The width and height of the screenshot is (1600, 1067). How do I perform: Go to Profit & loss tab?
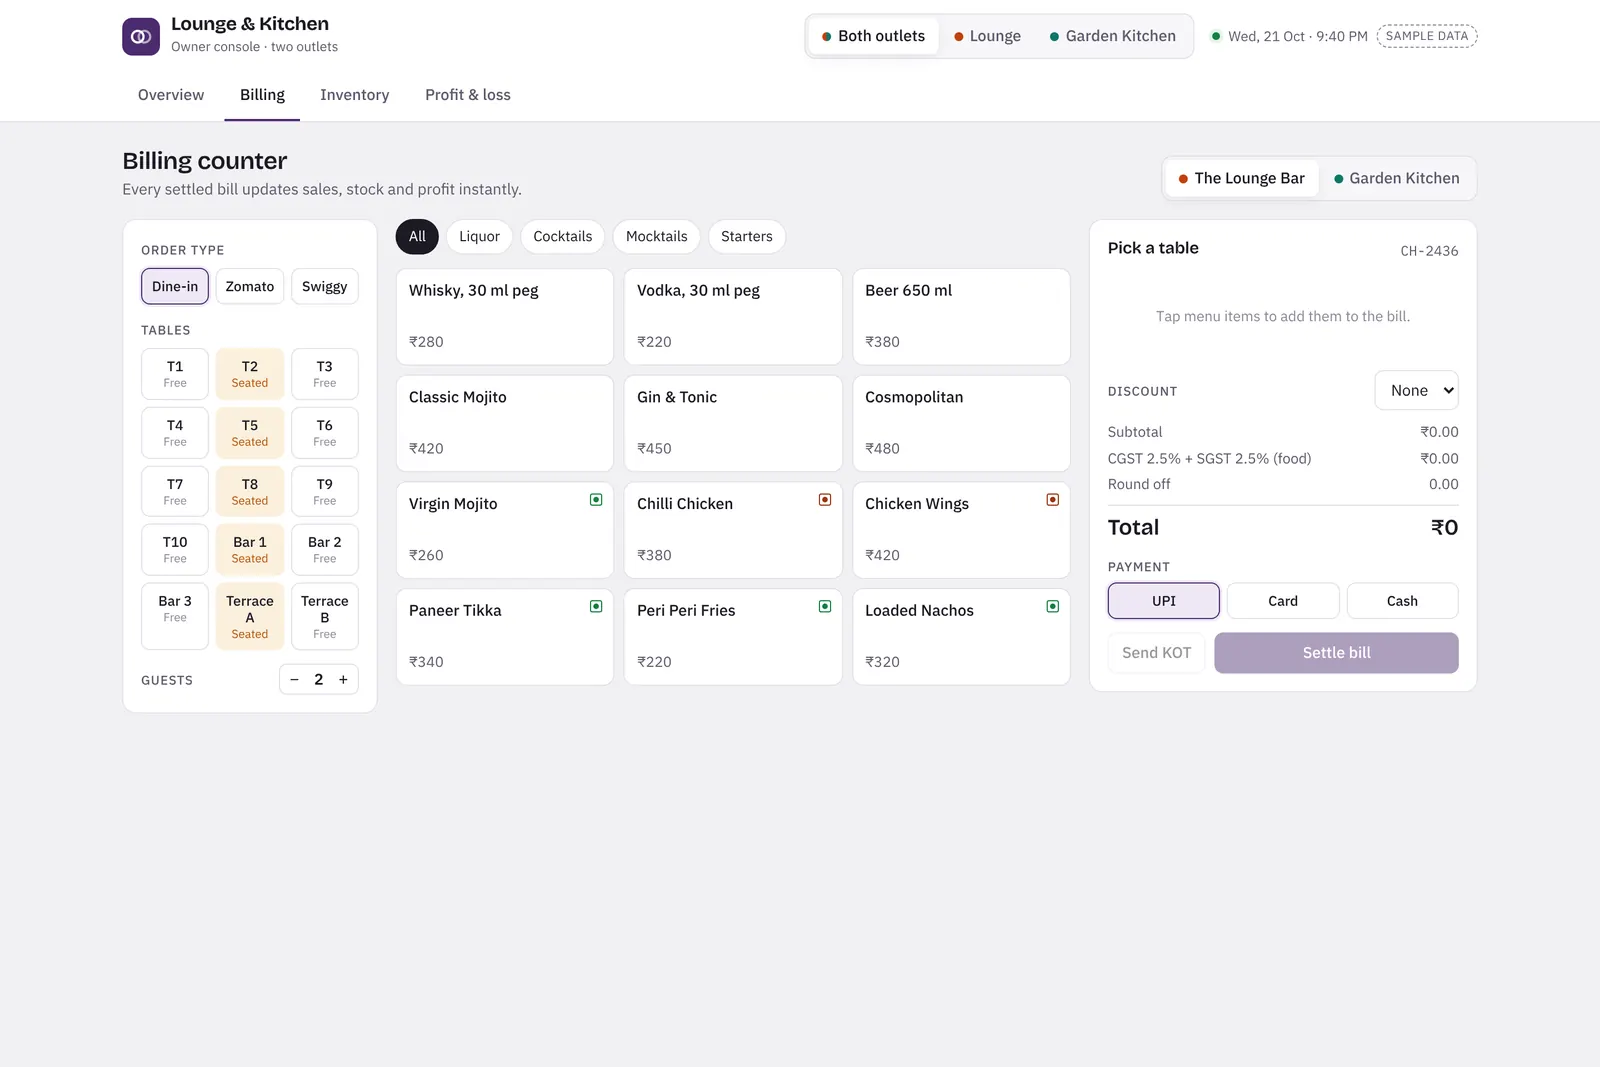pos(468,95)
